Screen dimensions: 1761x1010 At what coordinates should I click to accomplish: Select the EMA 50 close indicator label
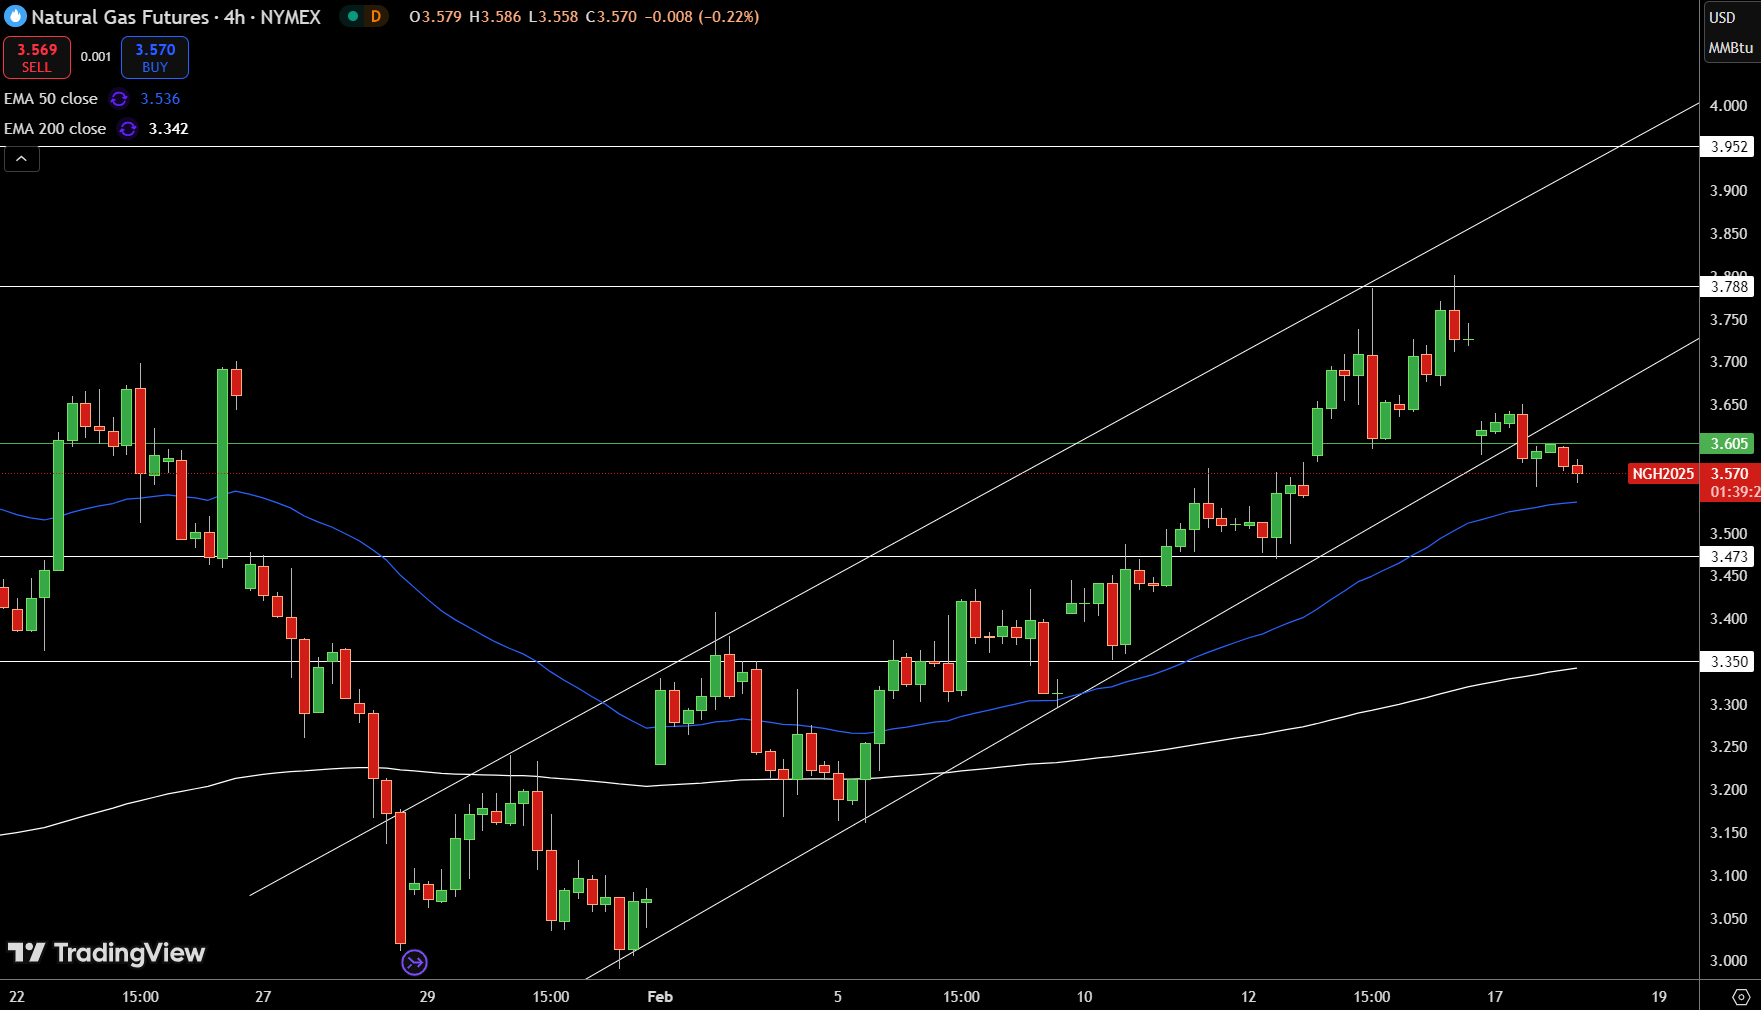click(51, 99)
